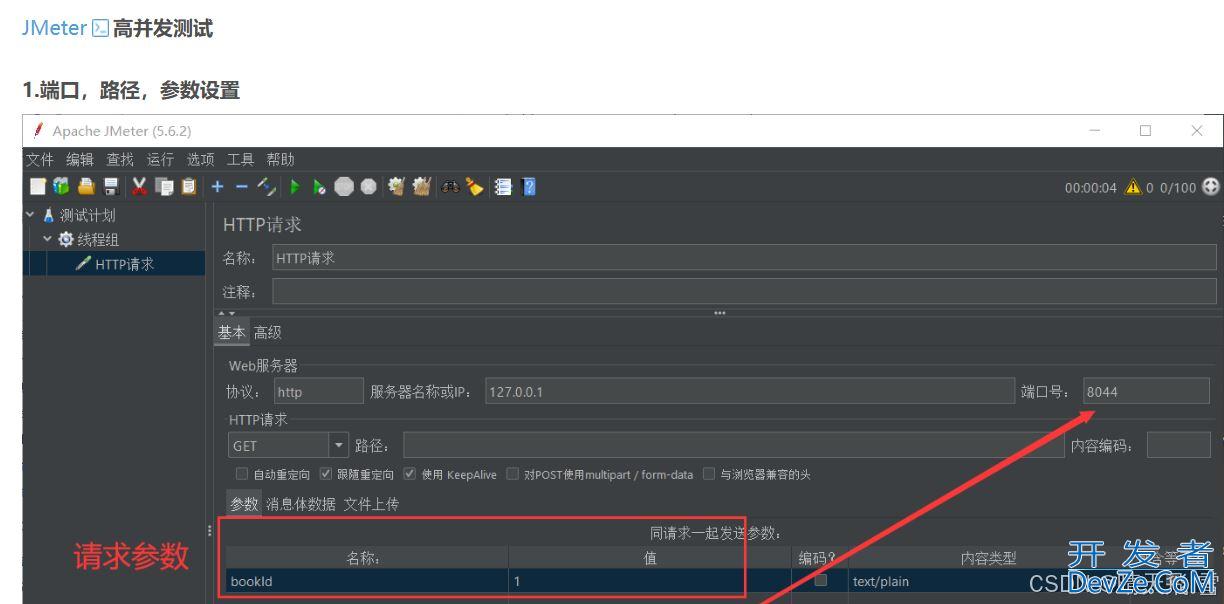Save the test plan with floppy icon
Viewport: 1224px width, 604px height.
pyautogui.click(x=110, y=187)
